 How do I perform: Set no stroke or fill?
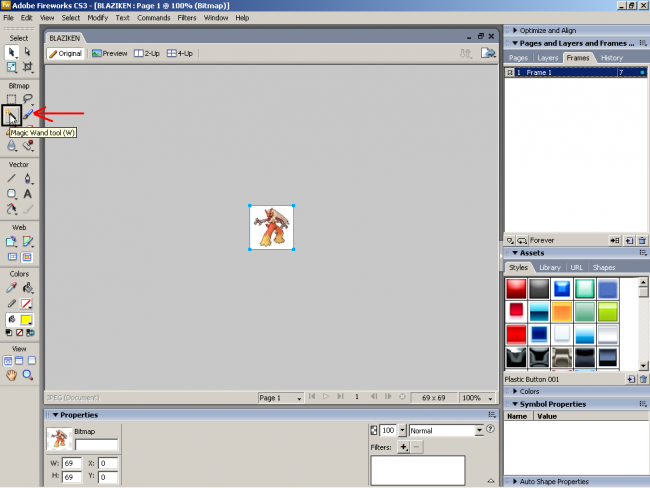[x=19, y=333]
